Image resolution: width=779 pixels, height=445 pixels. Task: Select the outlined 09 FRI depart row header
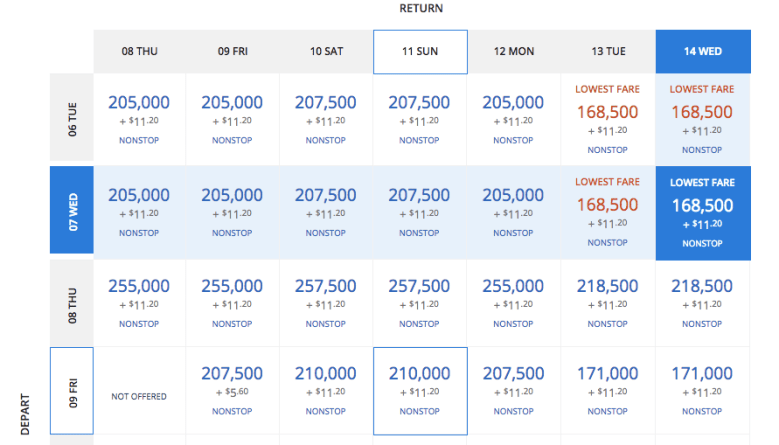click(72, 391)
